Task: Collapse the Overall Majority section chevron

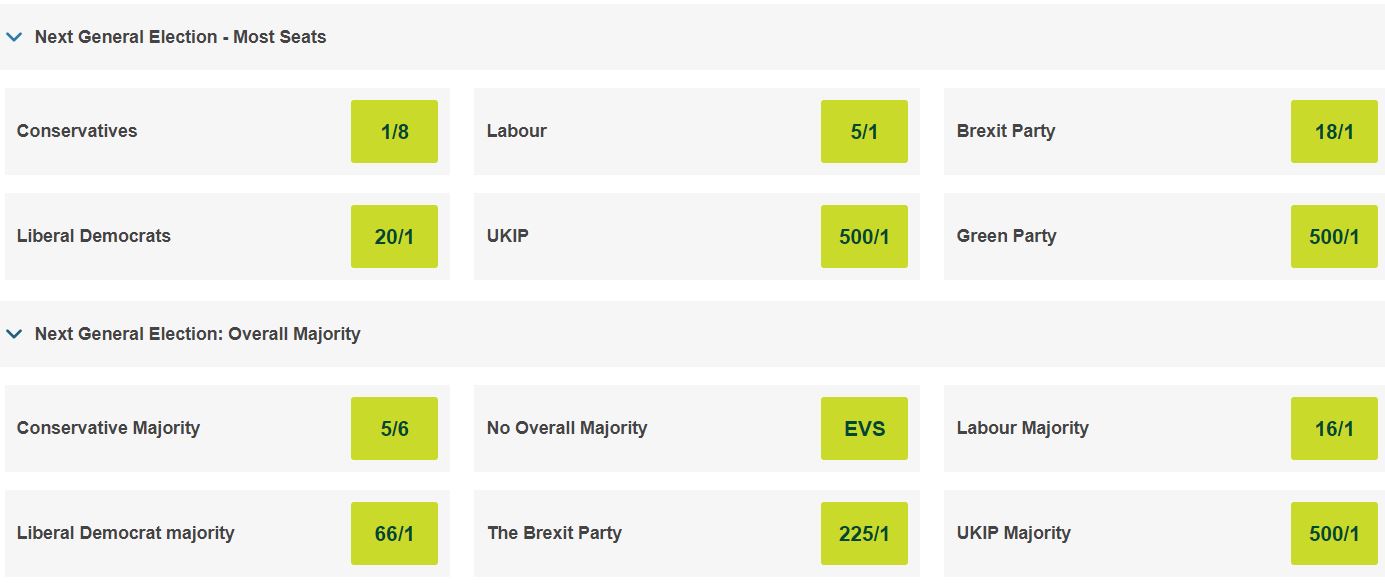Action: tap(14, 334)
